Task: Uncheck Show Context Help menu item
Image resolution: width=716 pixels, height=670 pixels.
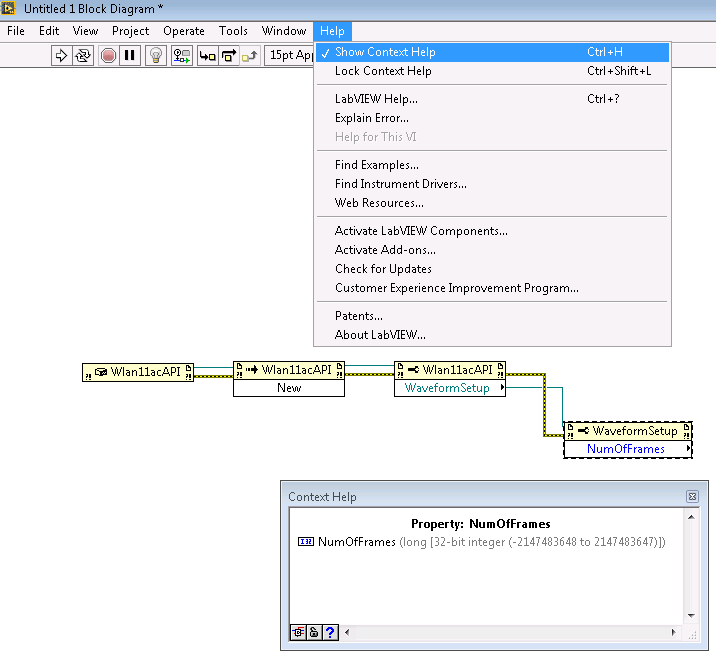Action: (x=385, y=52)
